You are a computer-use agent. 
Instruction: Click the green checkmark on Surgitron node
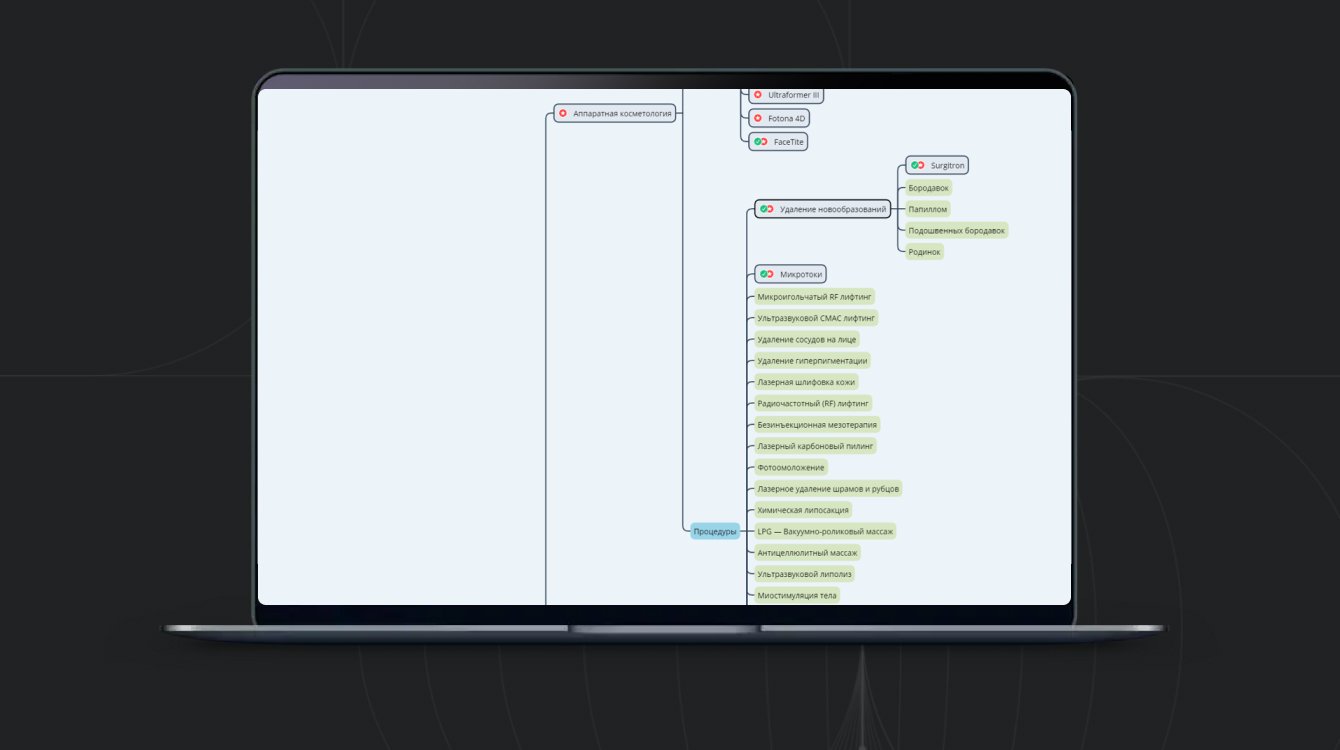click(914, 165)
